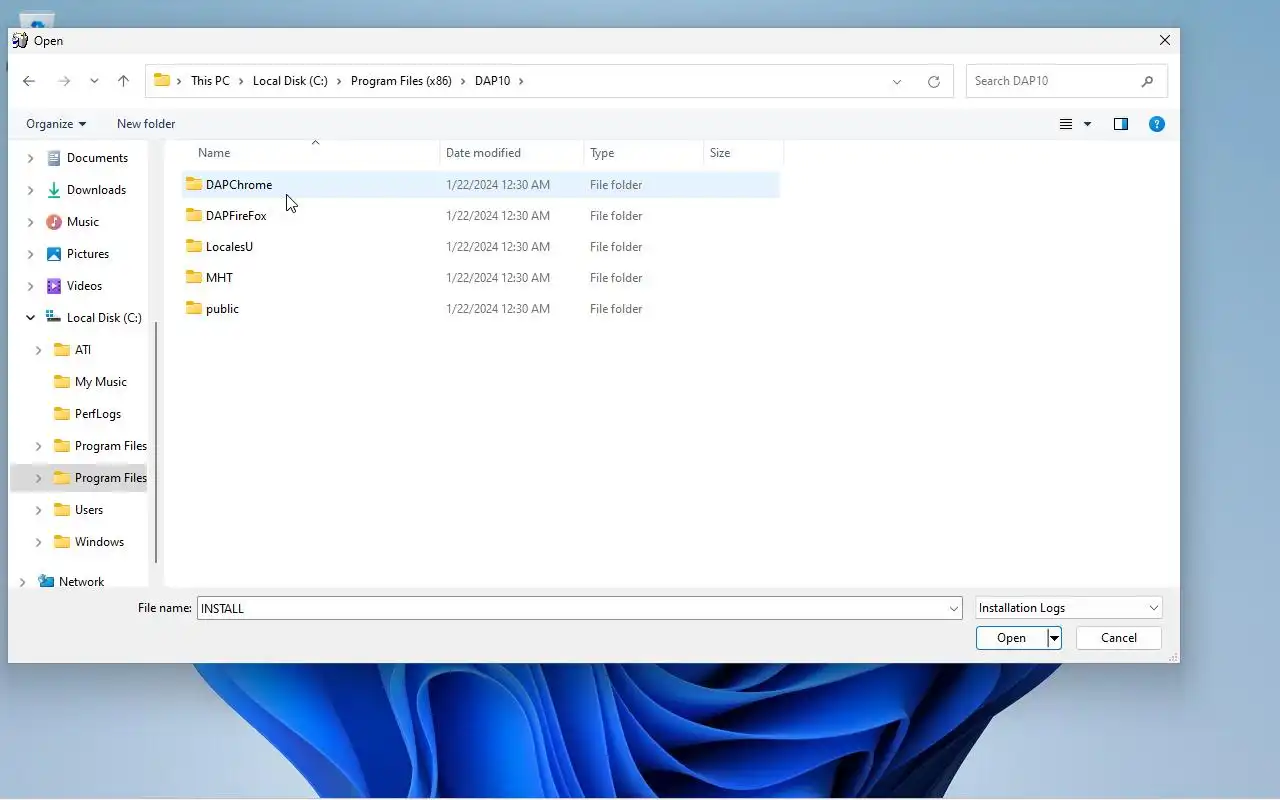Click the refresh icon in address bar
1280x800 pixels.
[934, 82]
